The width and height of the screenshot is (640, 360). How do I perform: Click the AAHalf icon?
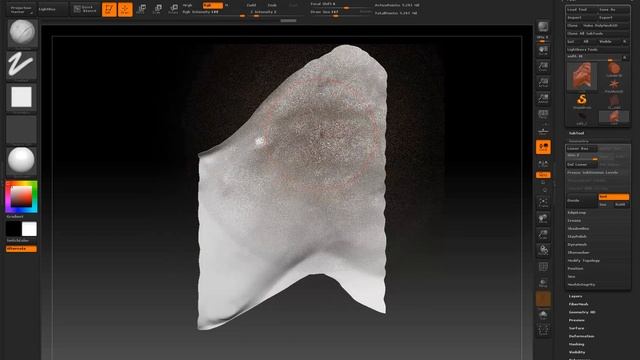pyautogui.click(x=543, y=98)
